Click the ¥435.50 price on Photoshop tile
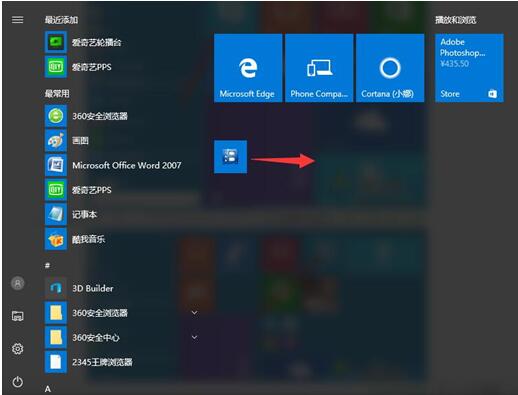 [x=454, y=63]
